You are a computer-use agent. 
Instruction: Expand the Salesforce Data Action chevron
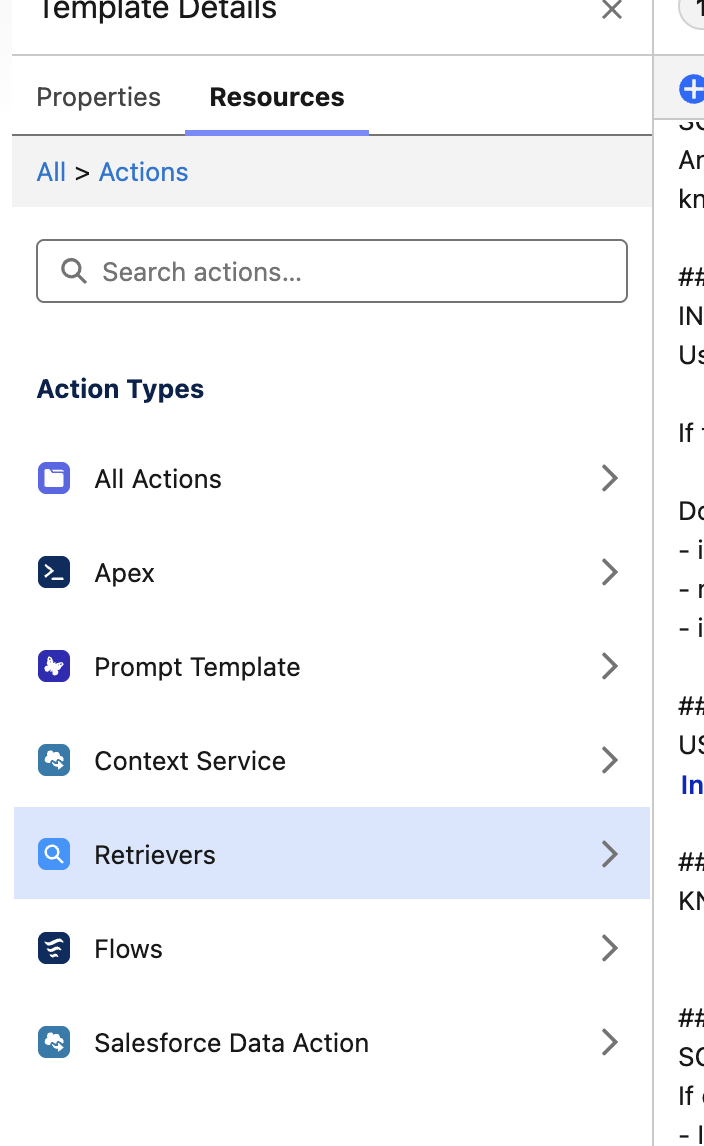coord(610,1042)
